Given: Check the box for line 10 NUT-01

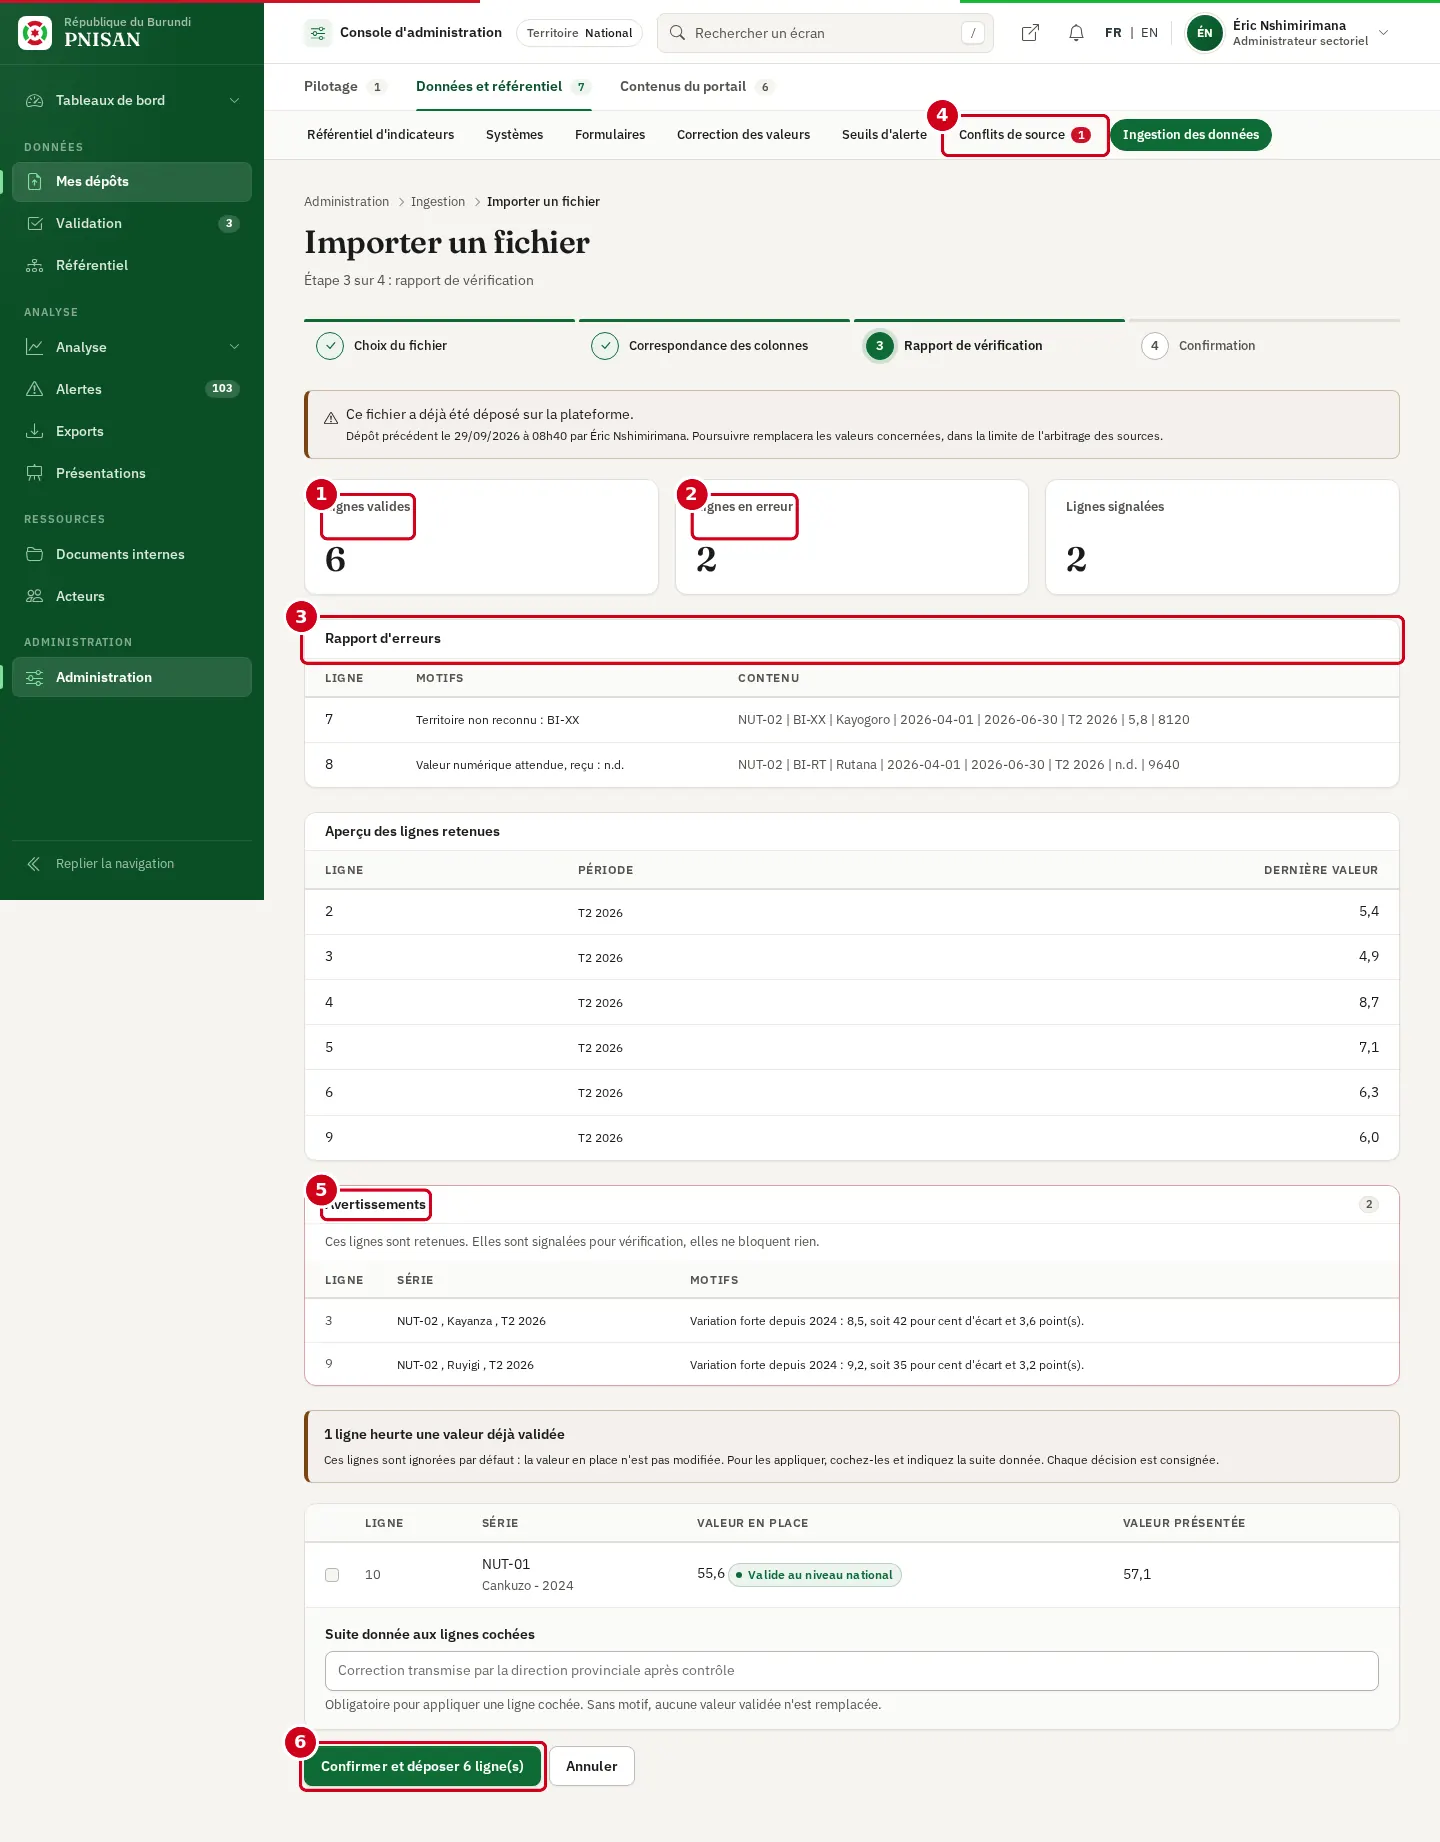Looking at the screenshot, I should click(332, 1575).
